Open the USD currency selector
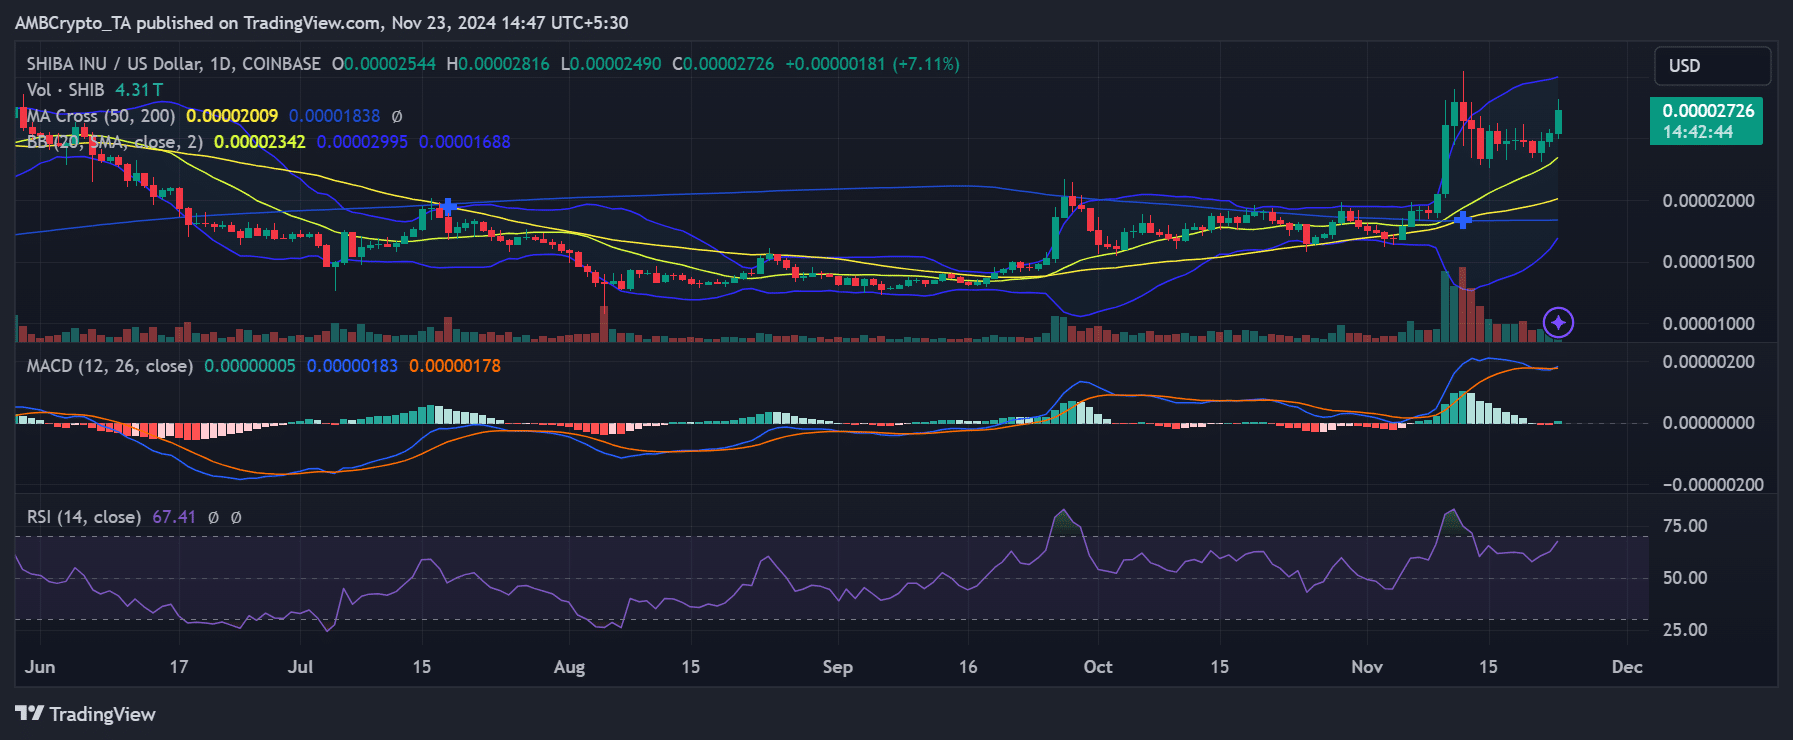This screenshot has height=740, width=1793. tap(1712, 66)
